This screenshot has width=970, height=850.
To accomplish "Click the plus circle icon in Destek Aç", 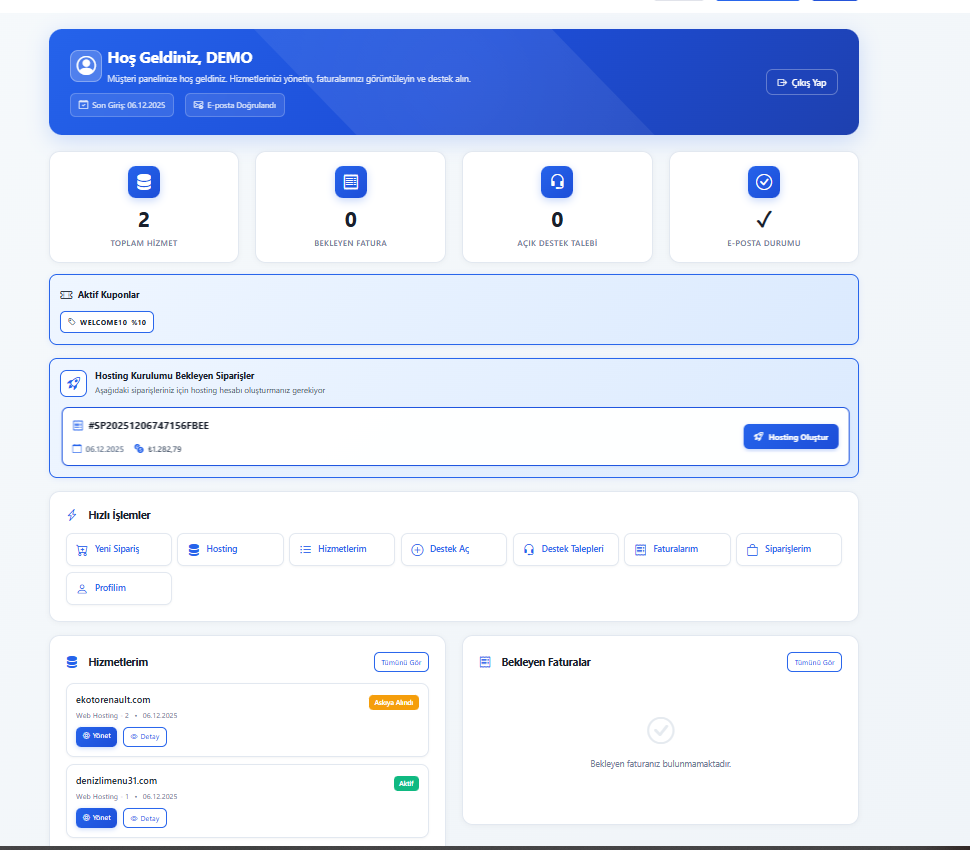I will point(418,550).
